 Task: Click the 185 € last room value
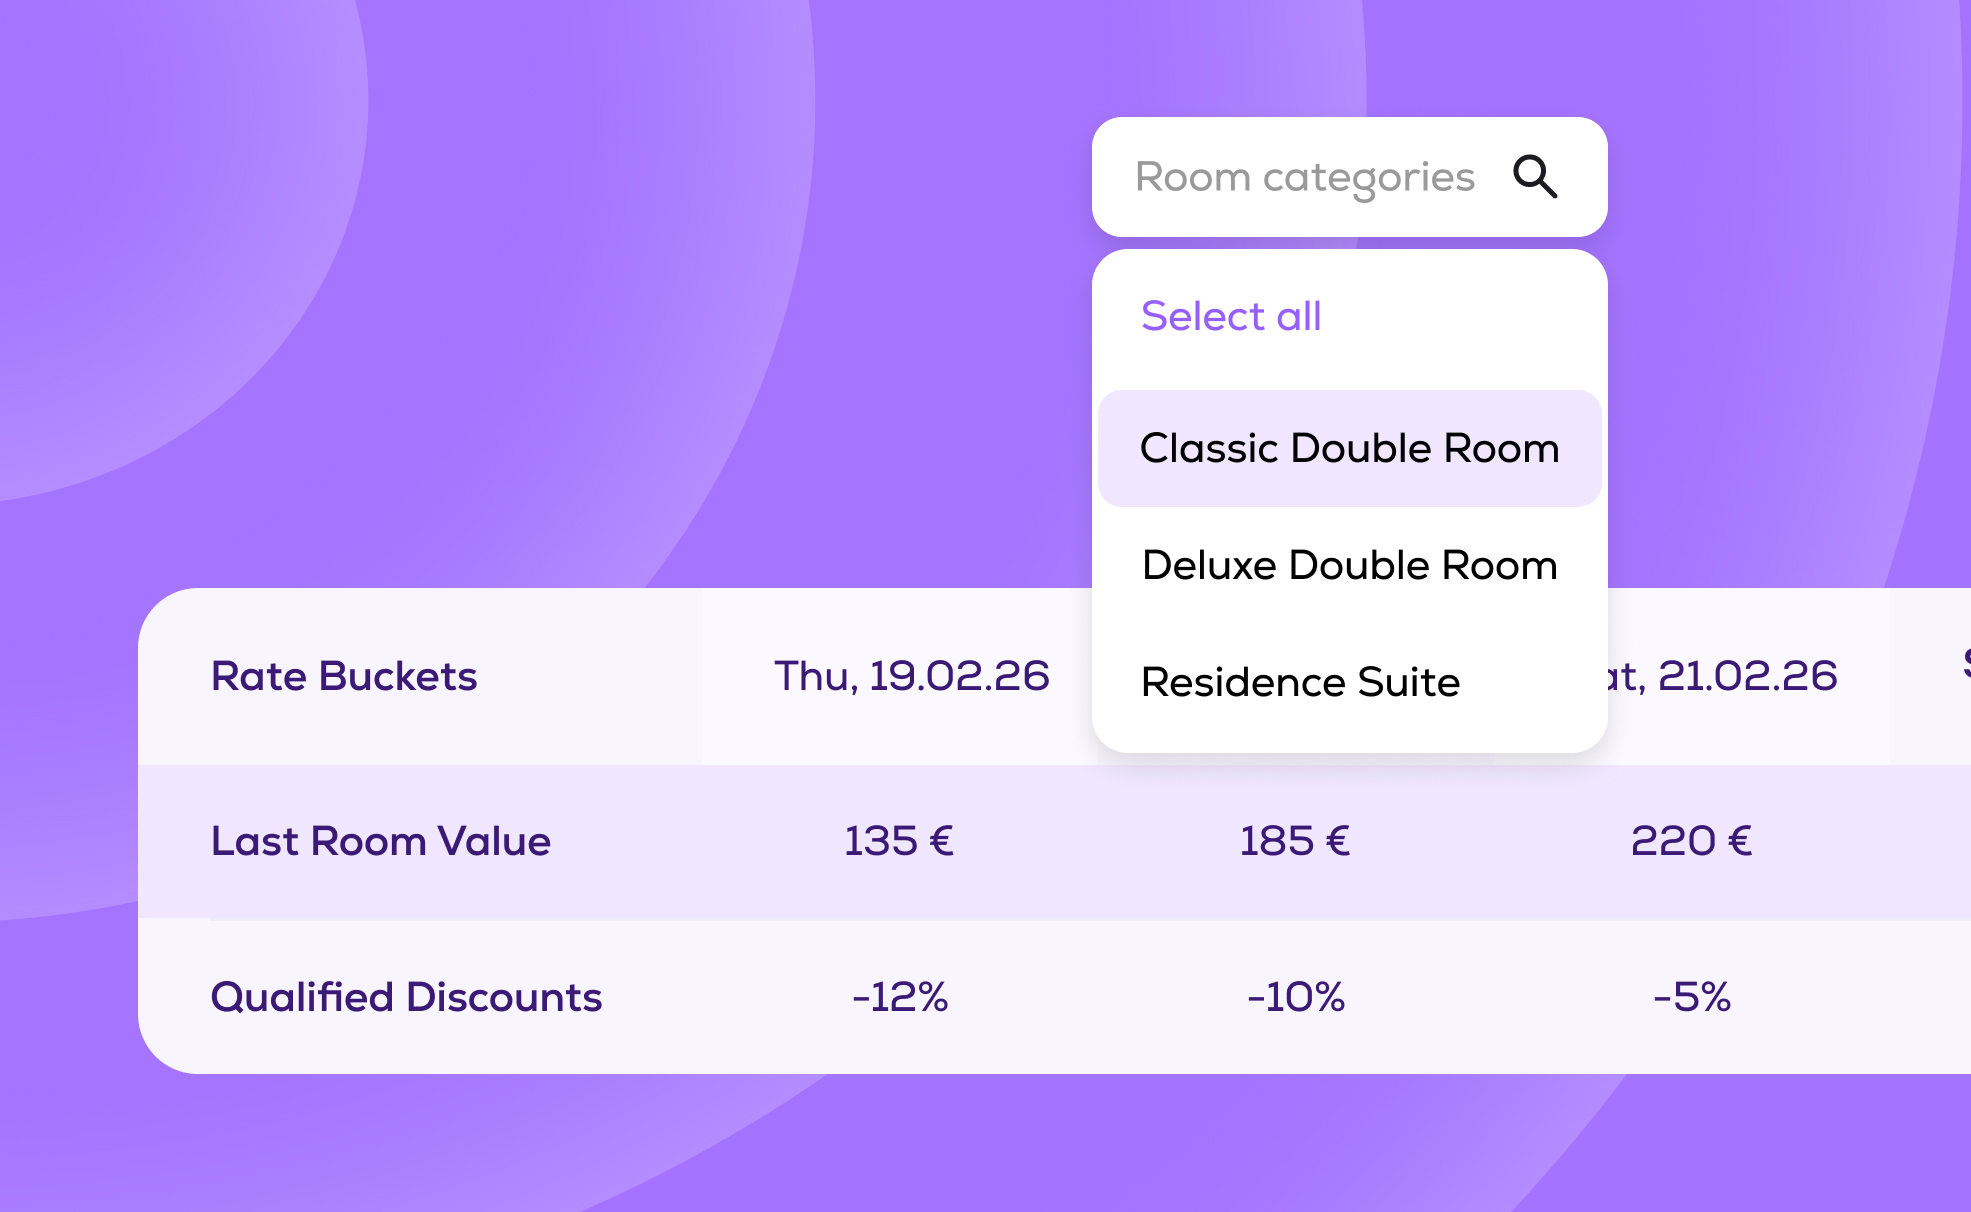coord(1295,841)
